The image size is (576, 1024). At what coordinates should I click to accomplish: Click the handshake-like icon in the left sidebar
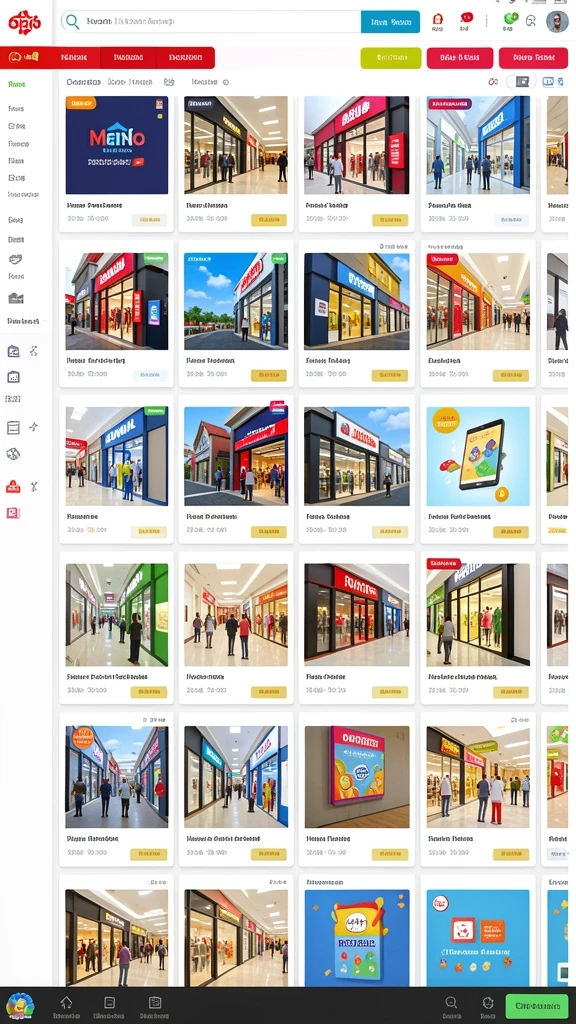point(16,259)
